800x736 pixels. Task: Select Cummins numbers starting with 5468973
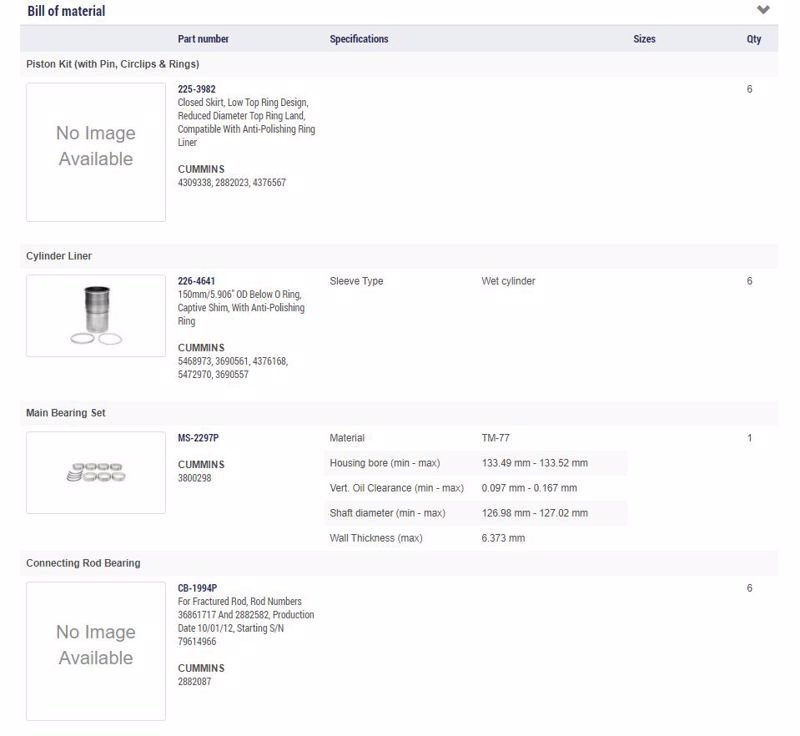[233, 368]
